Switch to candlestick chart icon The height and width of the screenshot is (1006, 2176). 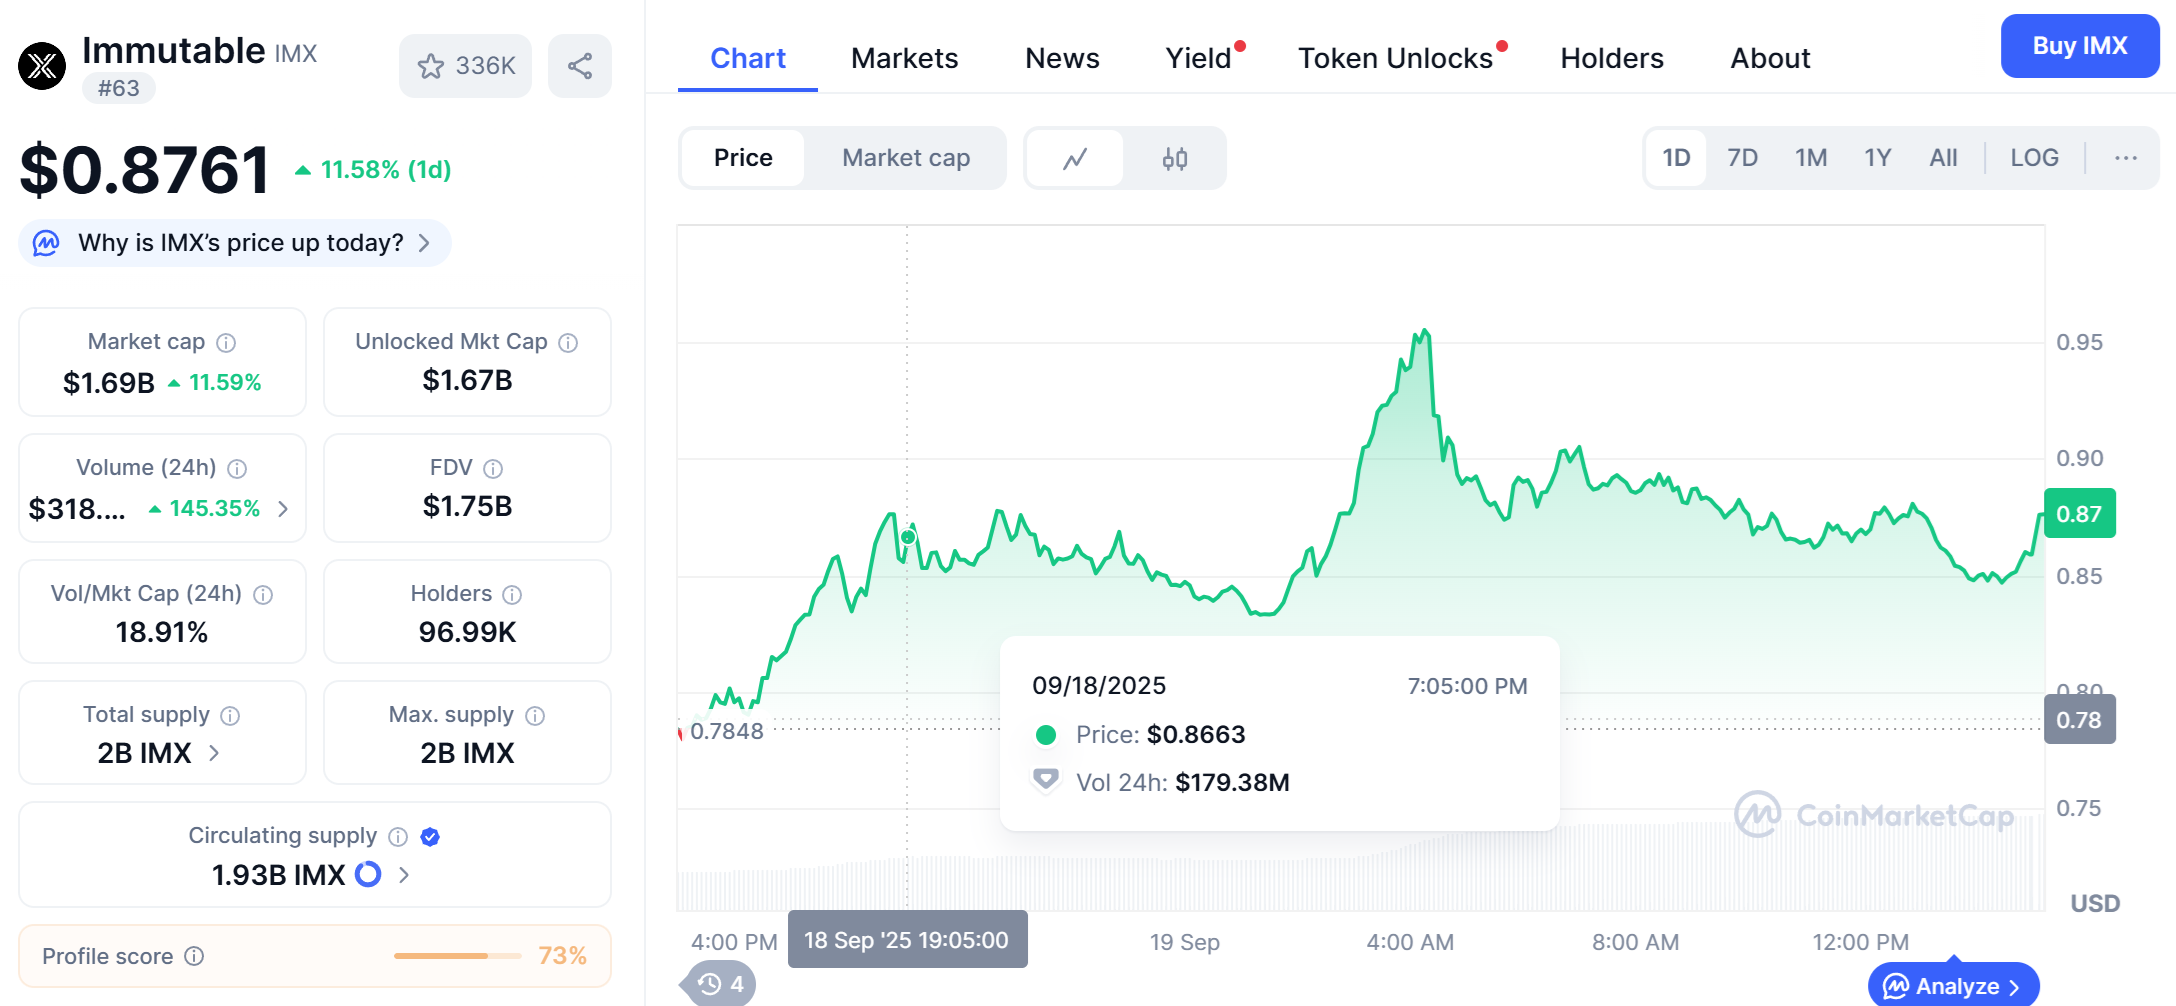point(1175,158)
